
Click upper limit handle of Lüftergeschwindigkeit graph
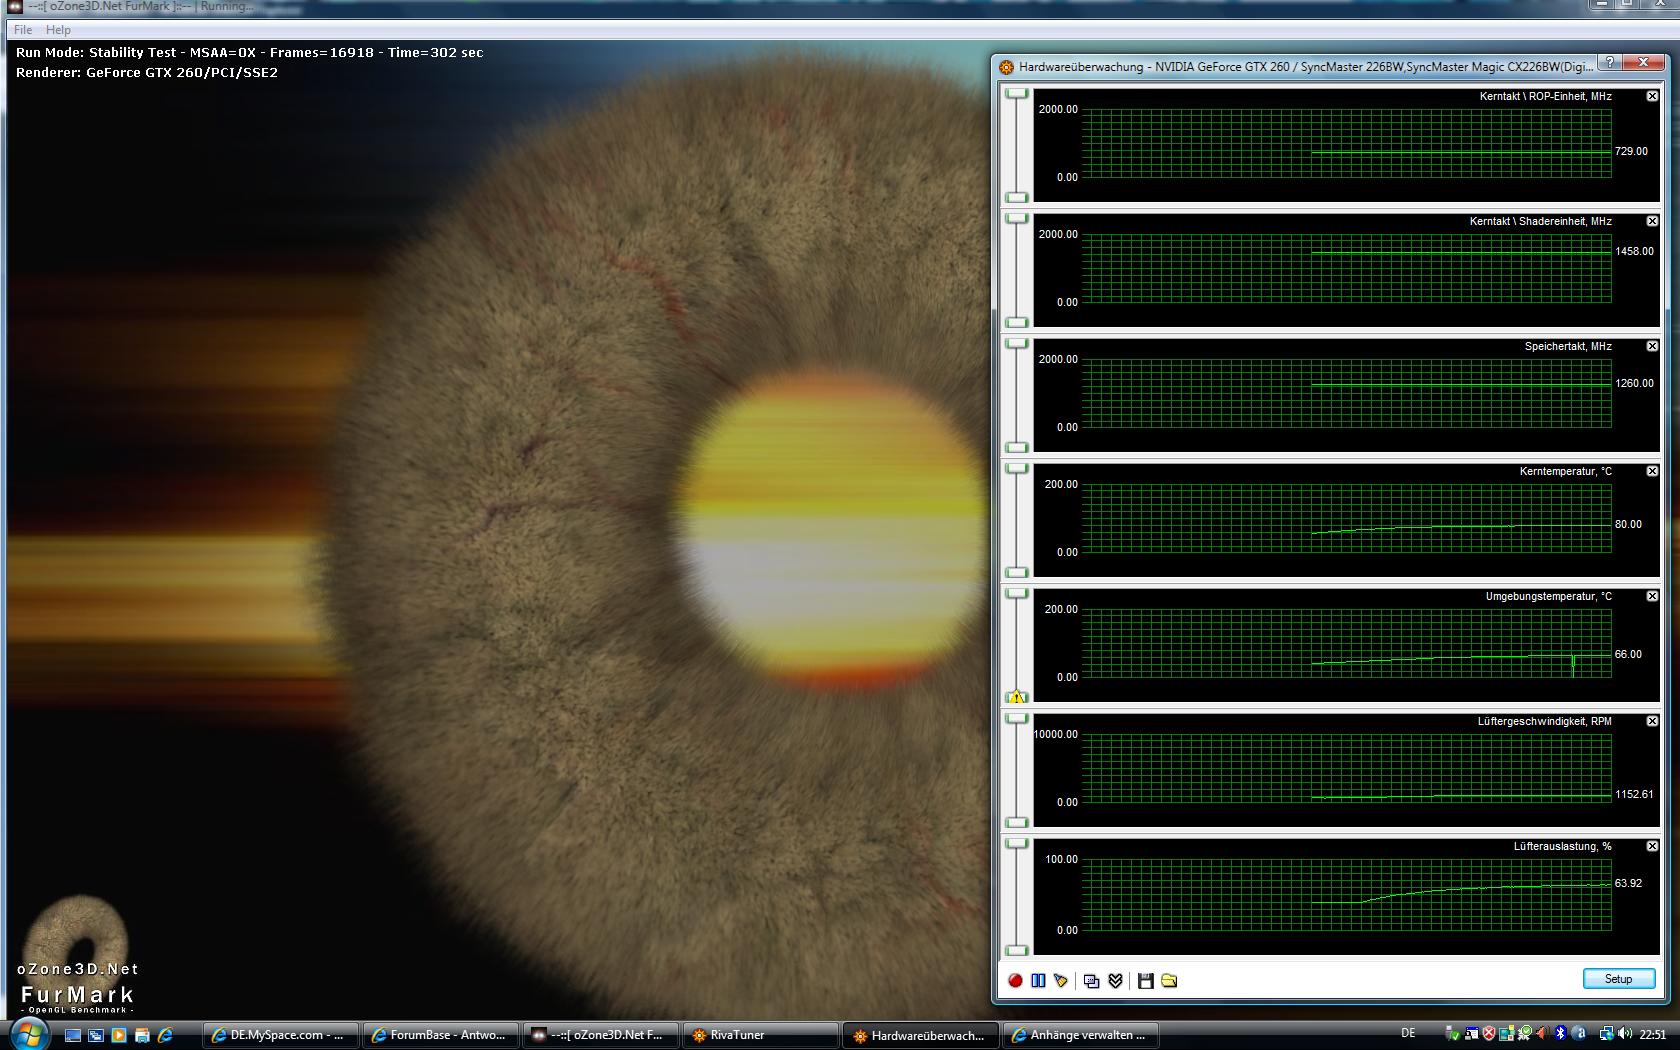[1017, 718]
